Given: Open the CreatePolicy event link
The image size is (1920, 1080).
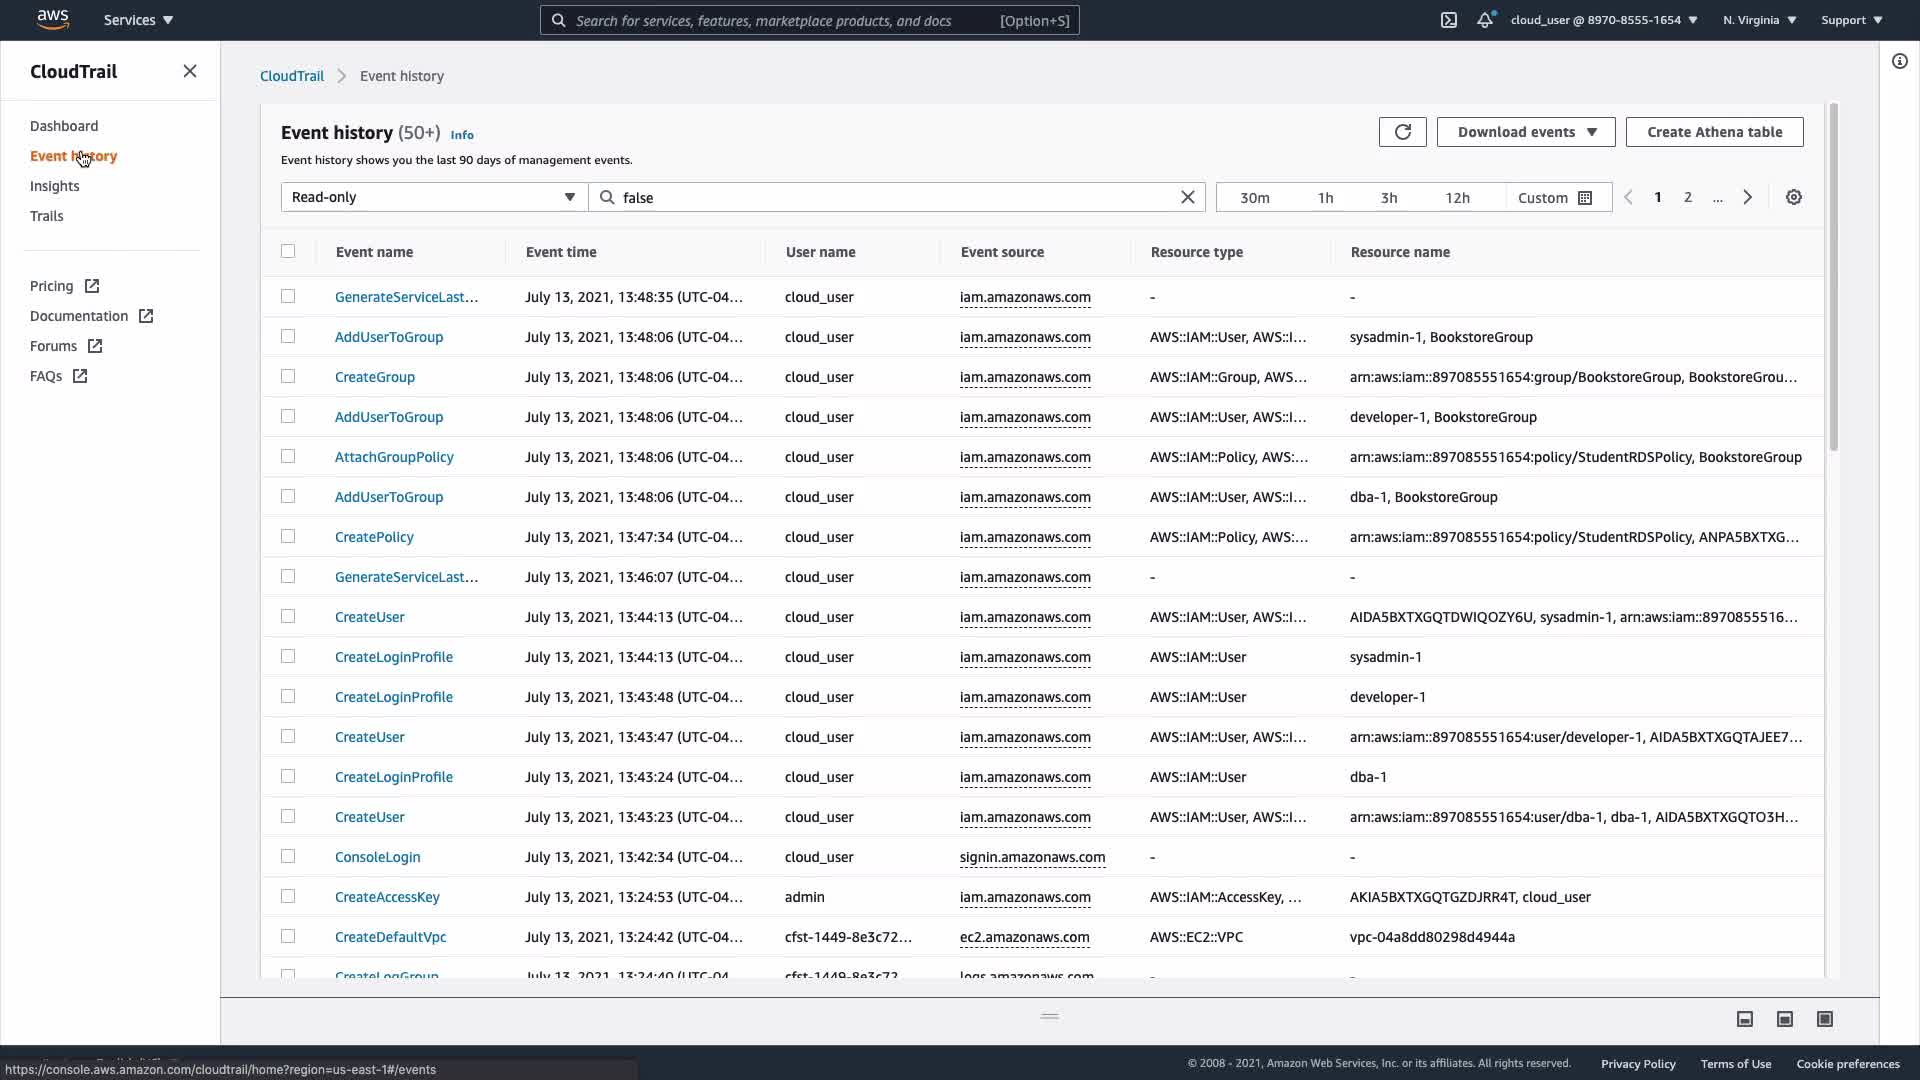Looking at the screenshot, I should click(x=374, y=537).
